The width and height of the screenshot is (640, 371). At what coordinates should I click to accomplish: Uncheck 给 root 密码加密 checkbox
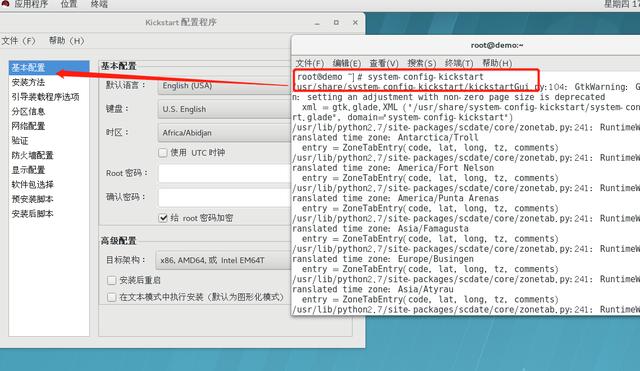click(x=163, y=218)
